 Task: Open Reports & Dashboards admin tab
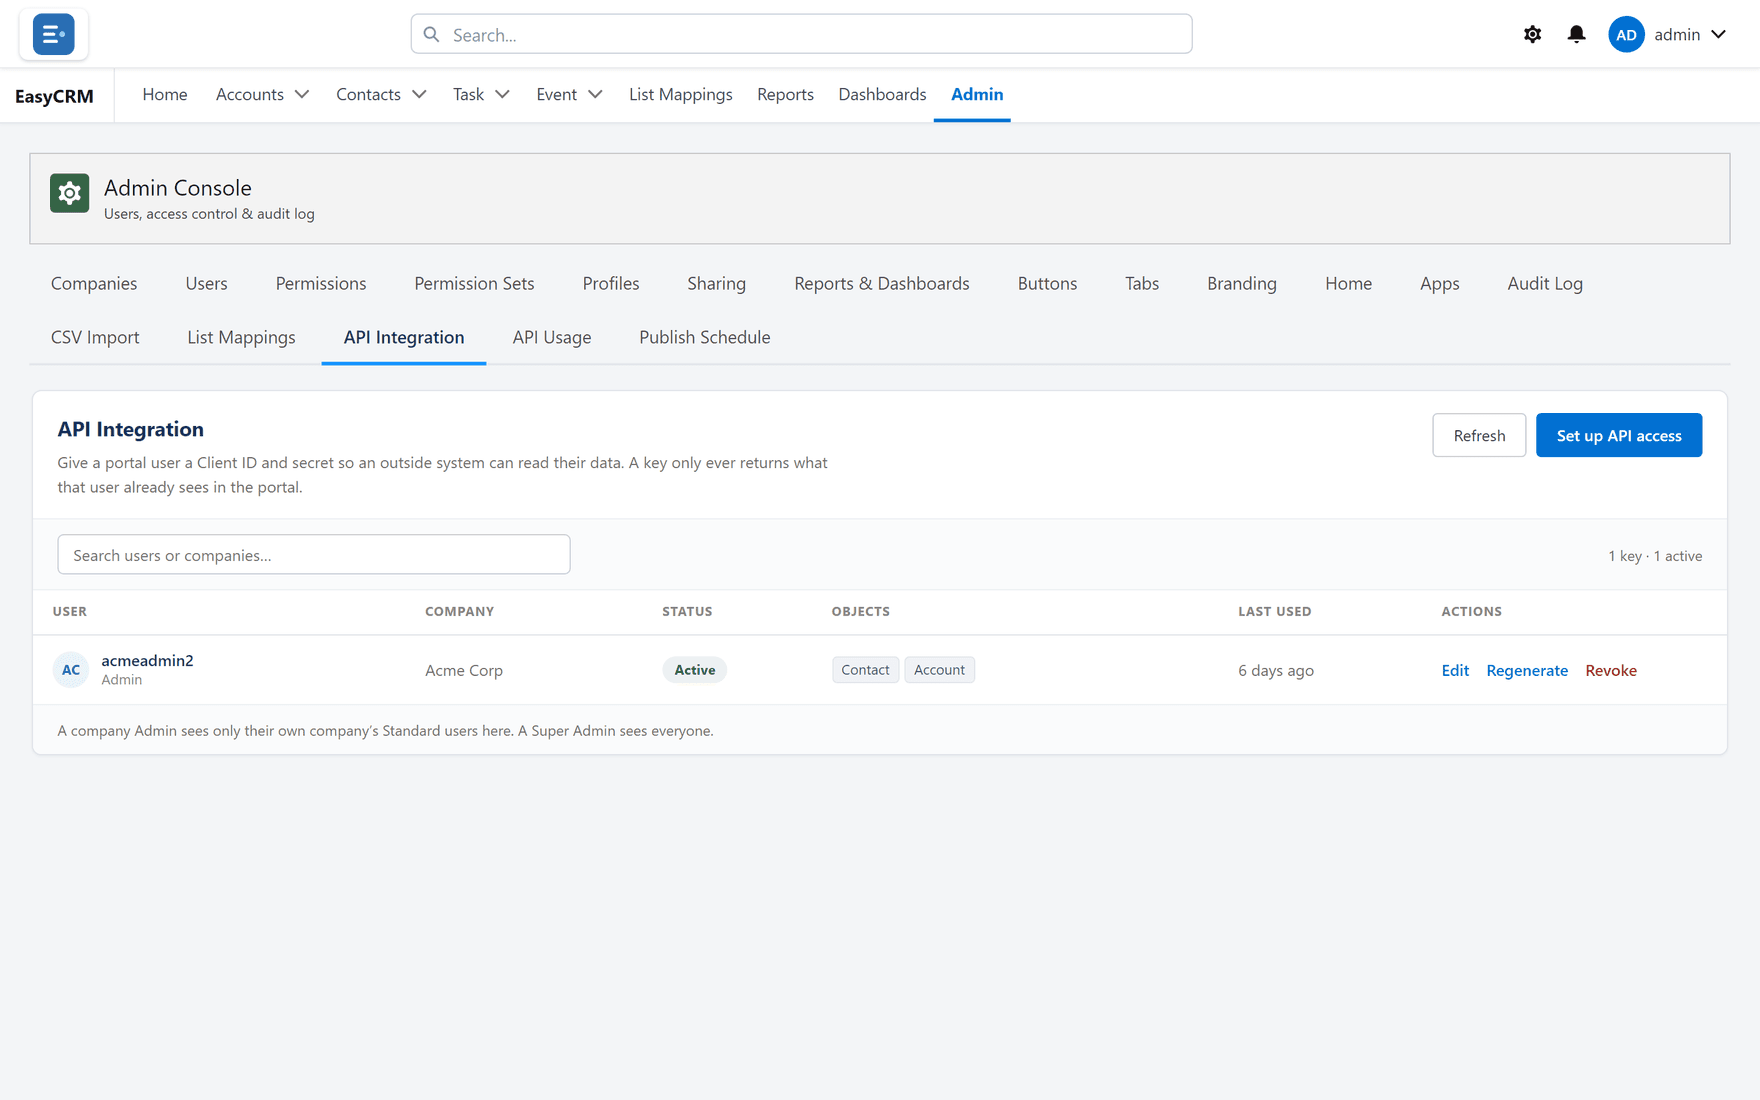(881, 283)
